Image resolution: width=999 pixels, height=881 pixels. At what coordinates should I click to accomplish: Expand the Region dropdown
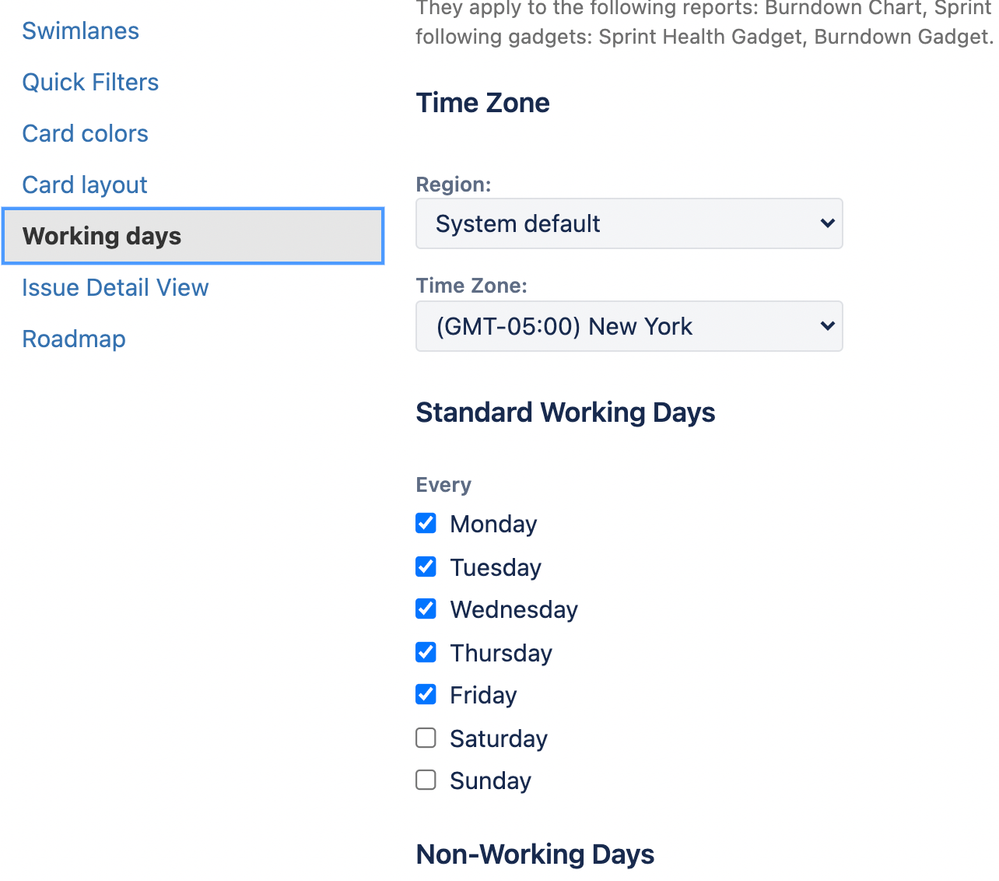(x=629, y=224)
